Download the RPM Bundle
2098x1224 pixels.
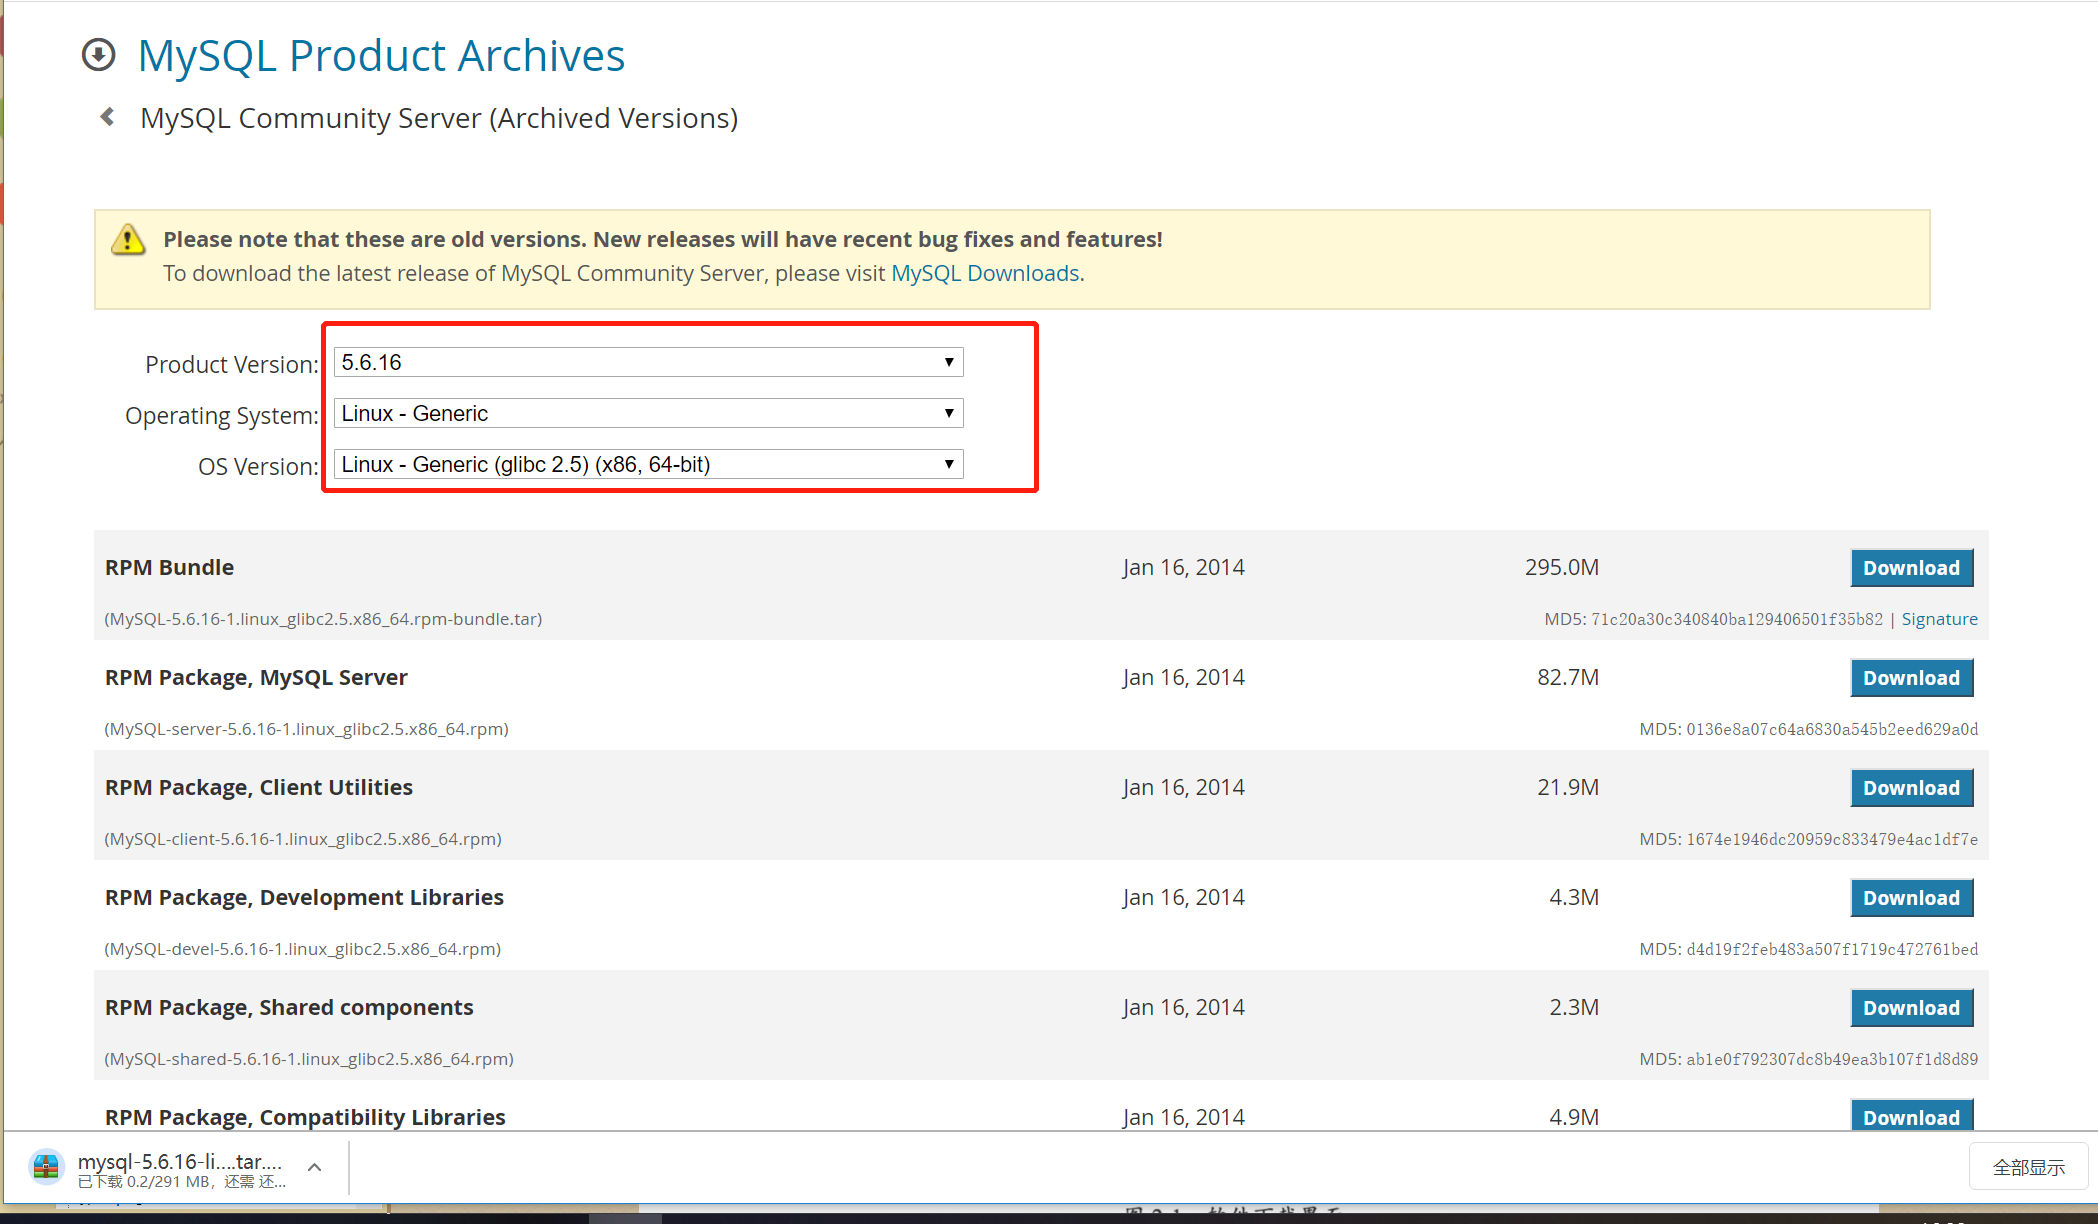point(1911,568)
